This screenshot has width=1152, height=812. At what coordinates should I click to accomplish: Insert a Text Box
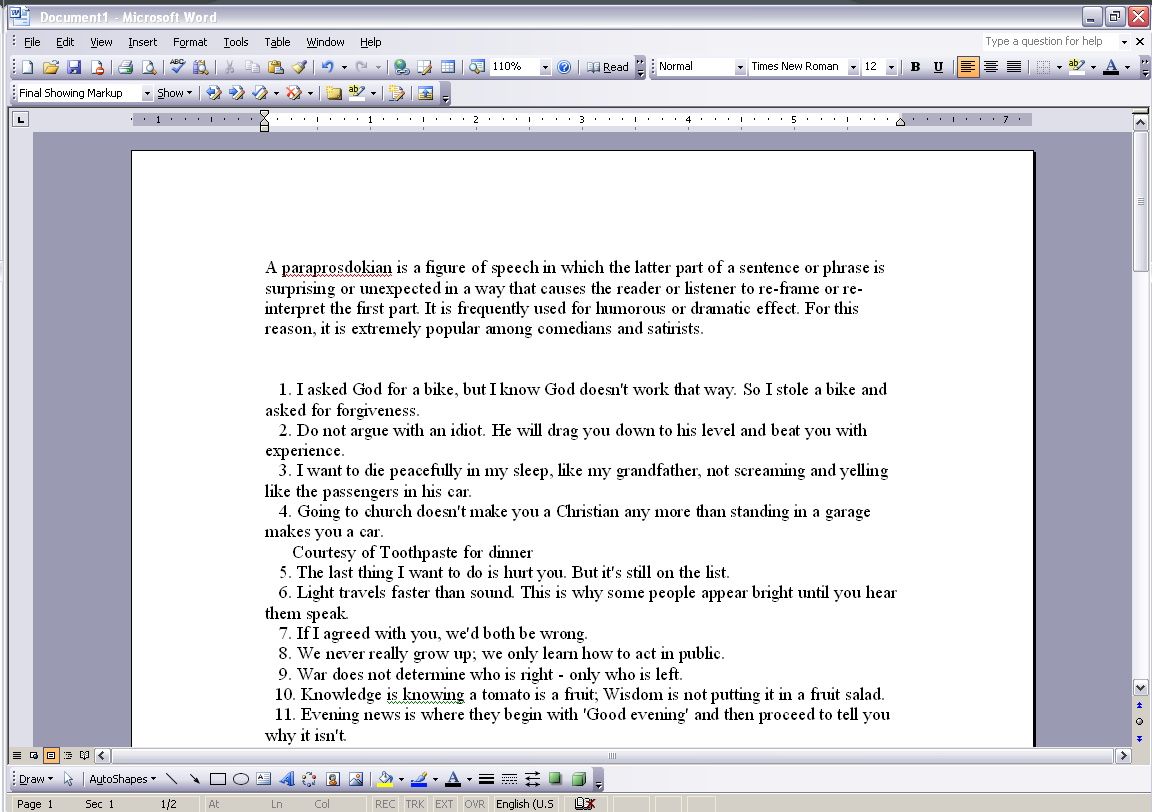[x=263, y=778]
